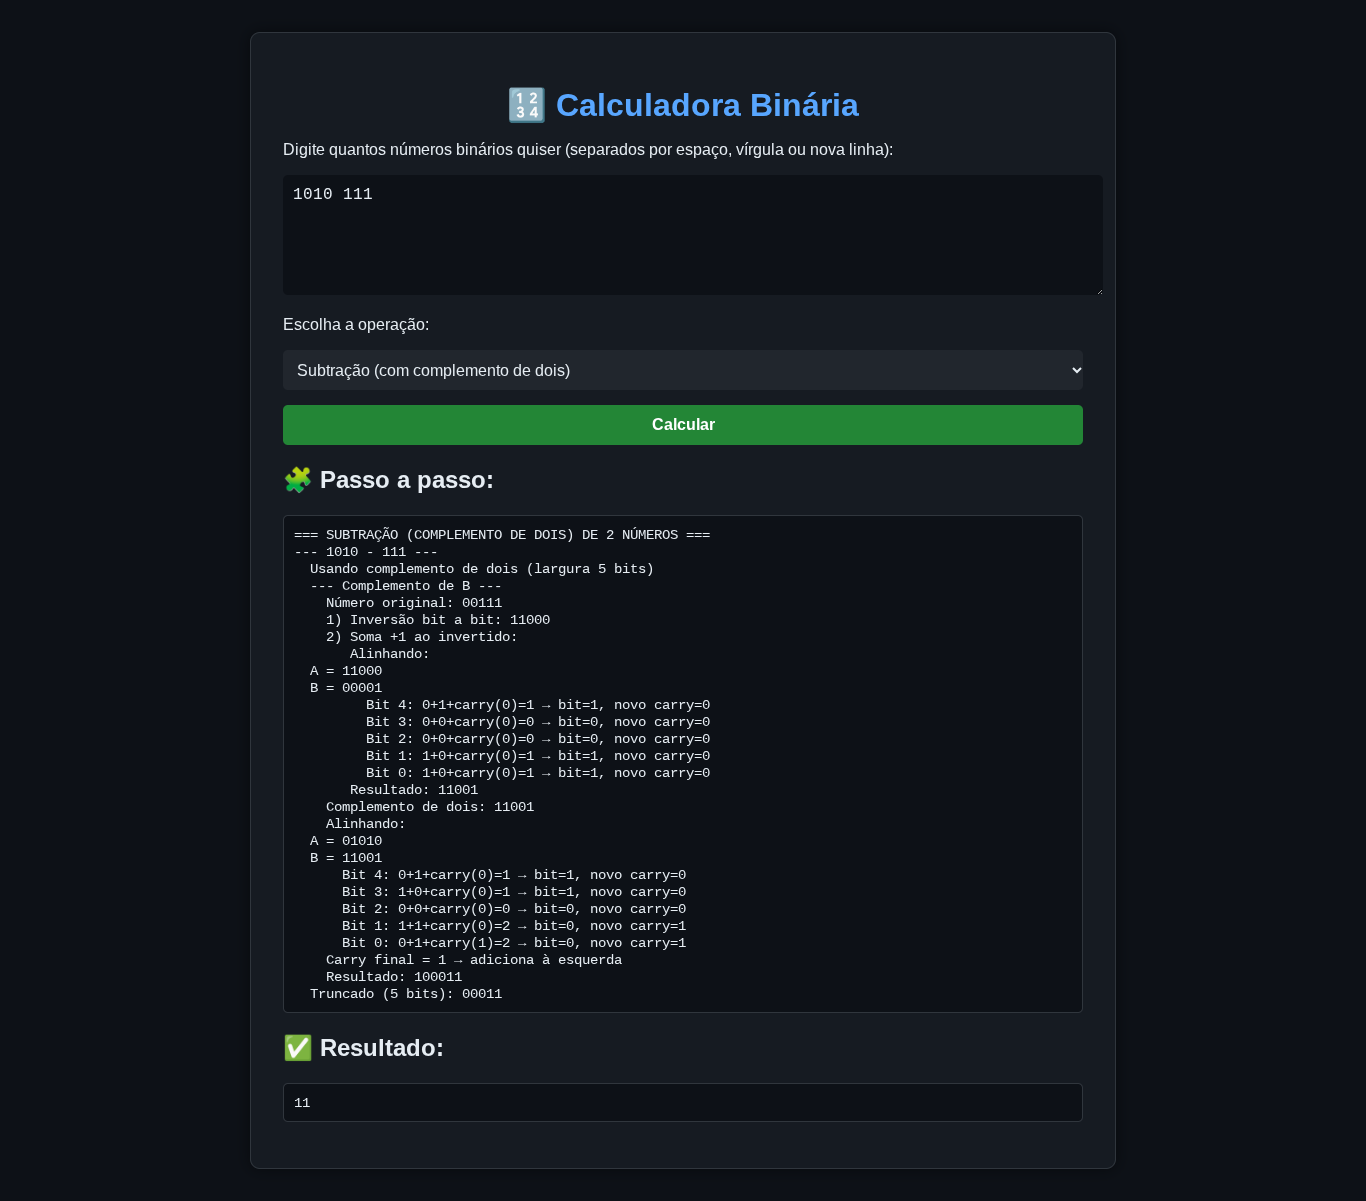Select the text 1010 111 in the textarea

tap(332, 194)
